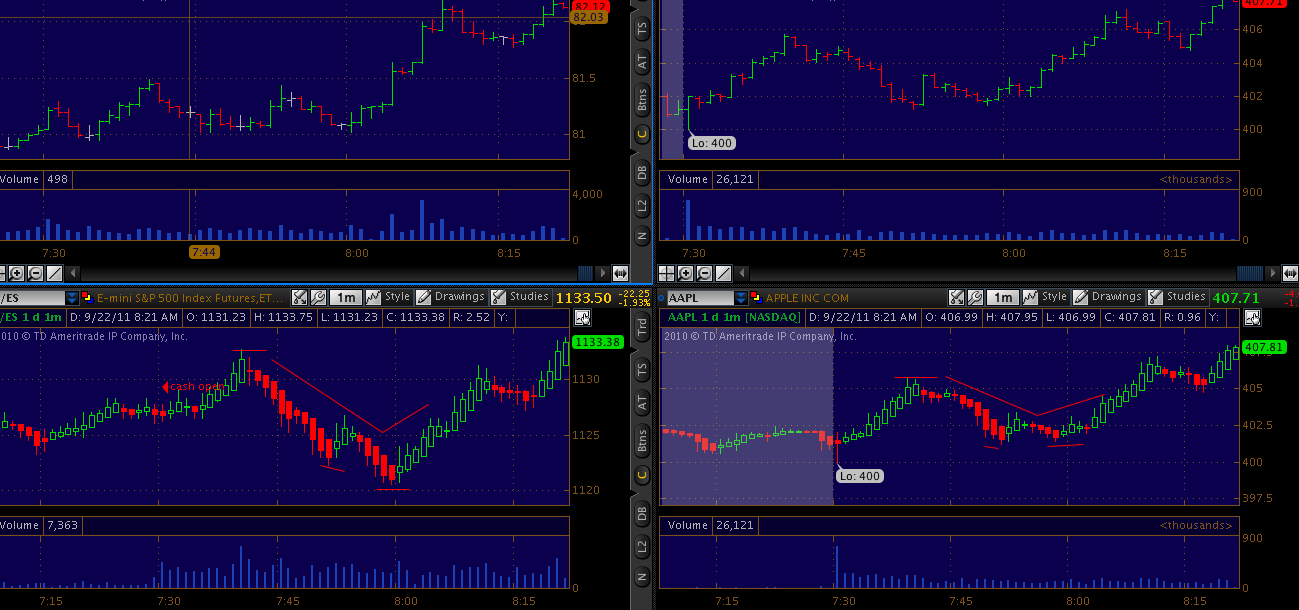This screenshot has height=610, width=1299.
Task: Toggle AT sidebar button in upper strip
Action: 642,62
